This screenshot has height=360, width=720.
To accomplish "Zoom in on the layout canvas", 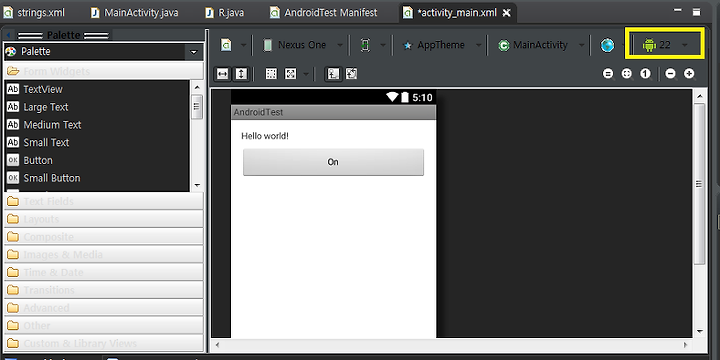I will coord(689,74).
